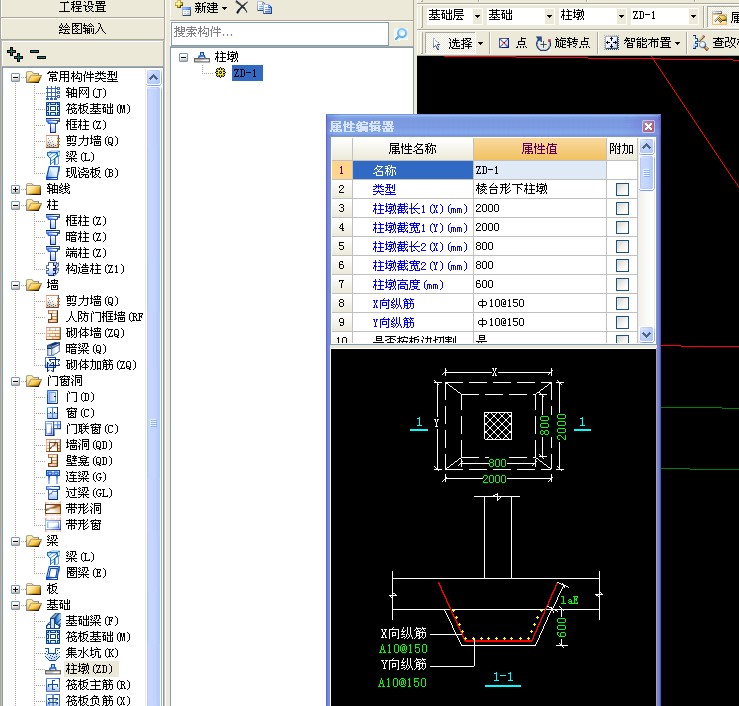The height and width of the screenshot is (706, 739).
Task: Click the 类型 property link
Action: 384,189
